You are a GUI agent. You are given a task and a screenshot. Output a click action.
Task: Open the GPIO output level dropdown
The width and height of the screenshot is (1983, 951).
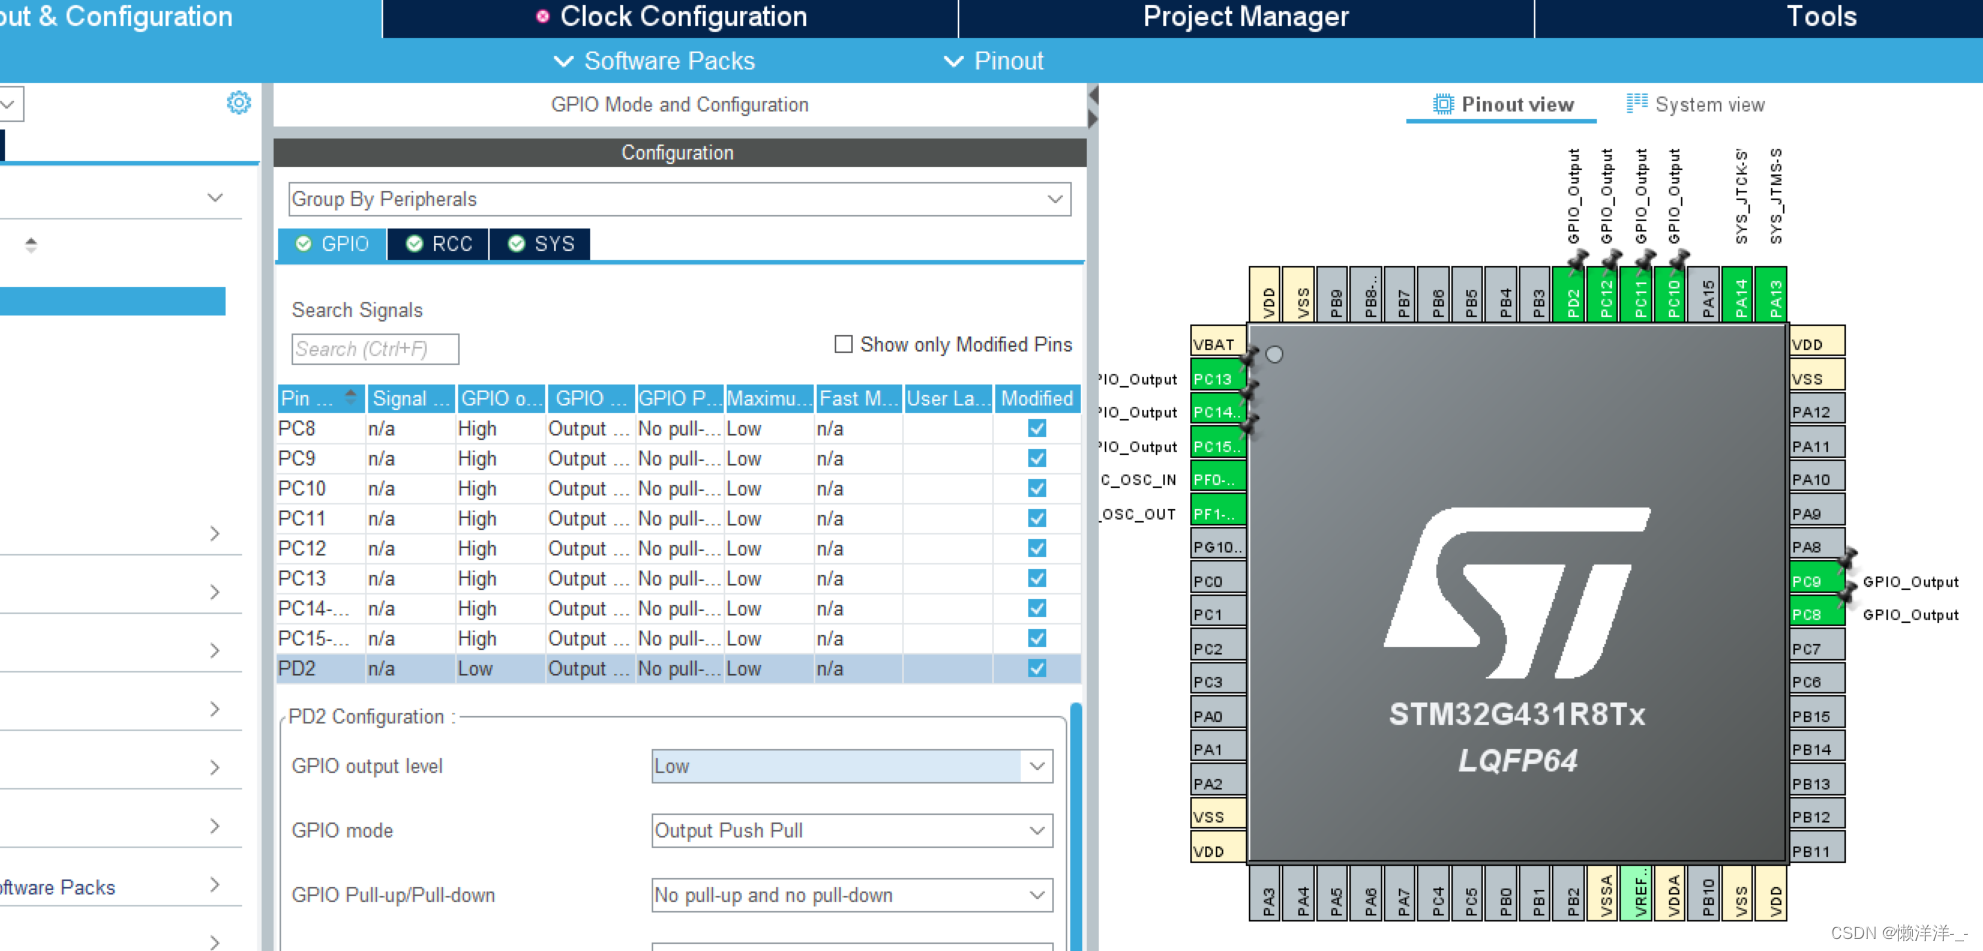coord(852,766)
